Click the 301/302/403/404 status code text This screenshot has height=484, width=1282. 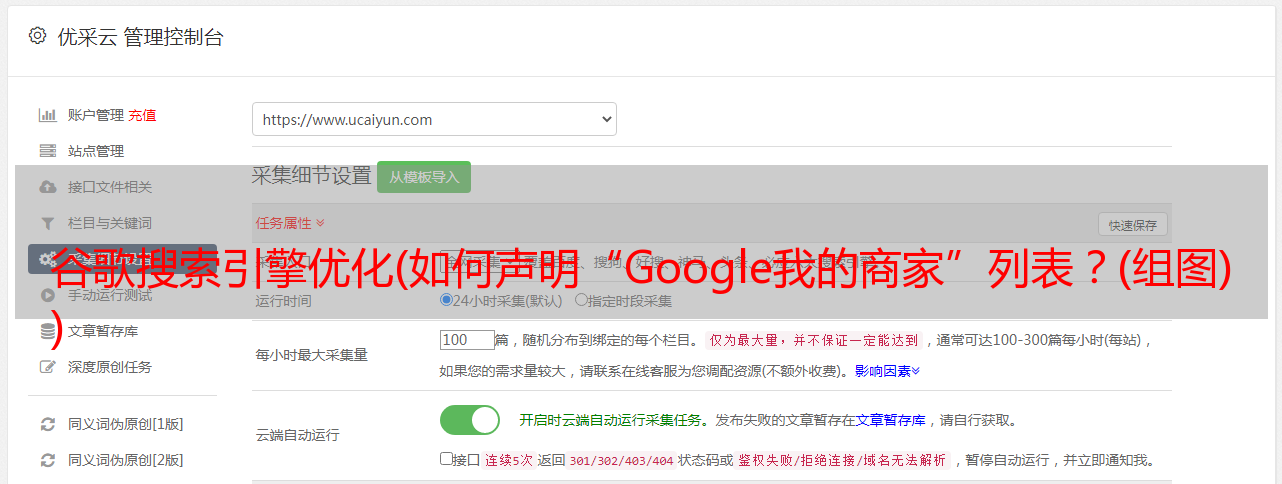(620, 460)
